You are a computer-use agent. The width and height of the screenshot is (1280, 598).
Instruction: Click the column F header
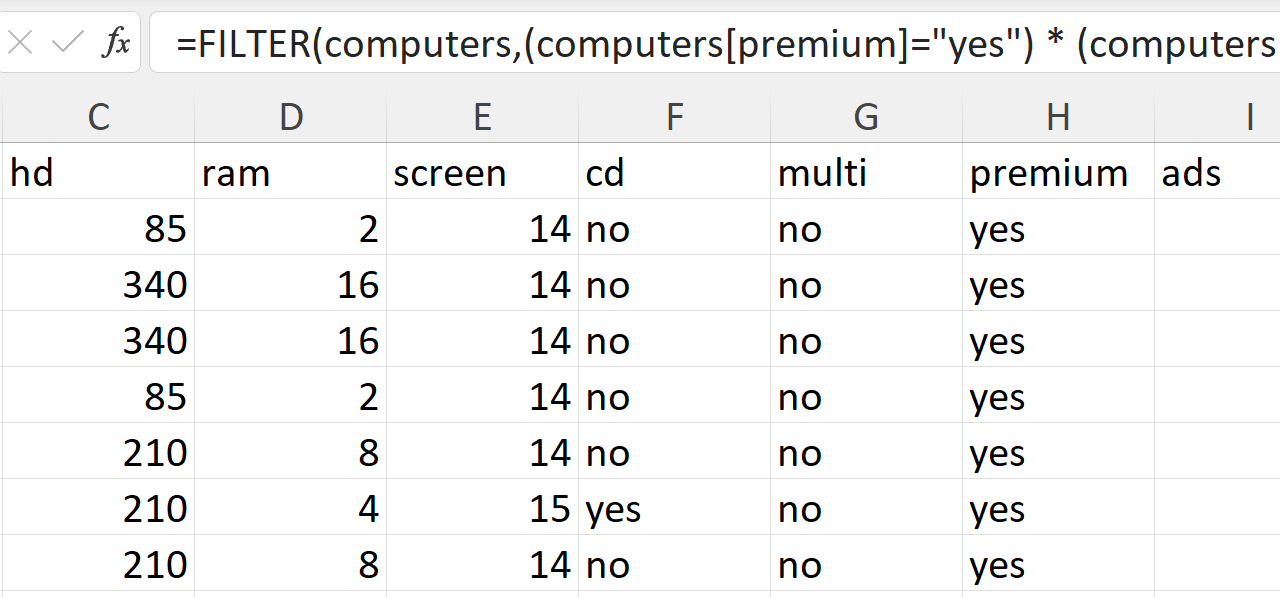click(x=674, y=118)
